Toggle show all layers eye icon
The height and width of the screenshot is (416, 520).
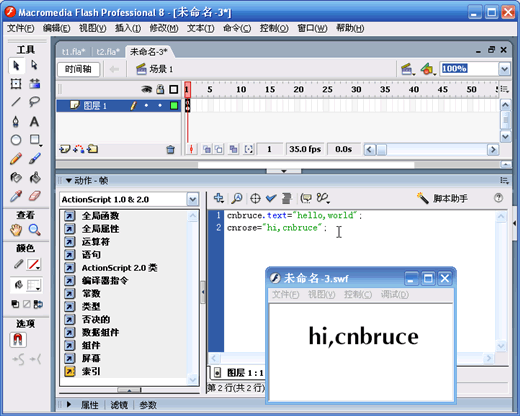pos(146,89)
